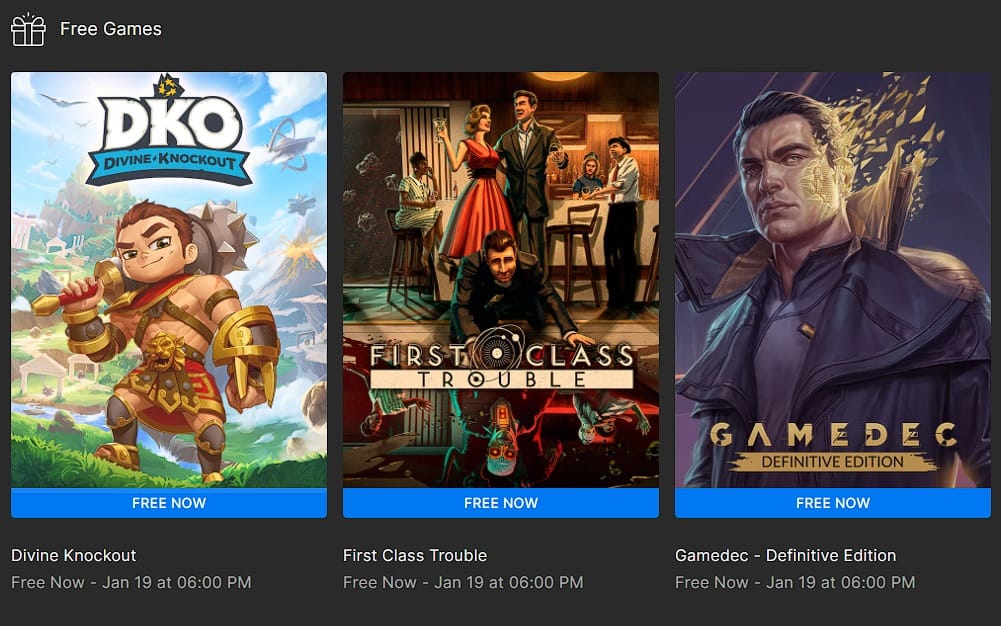This screenshot has height=626, width=1001.
Task: Select the Divine Knockout title text
Action: click(73, 555)
